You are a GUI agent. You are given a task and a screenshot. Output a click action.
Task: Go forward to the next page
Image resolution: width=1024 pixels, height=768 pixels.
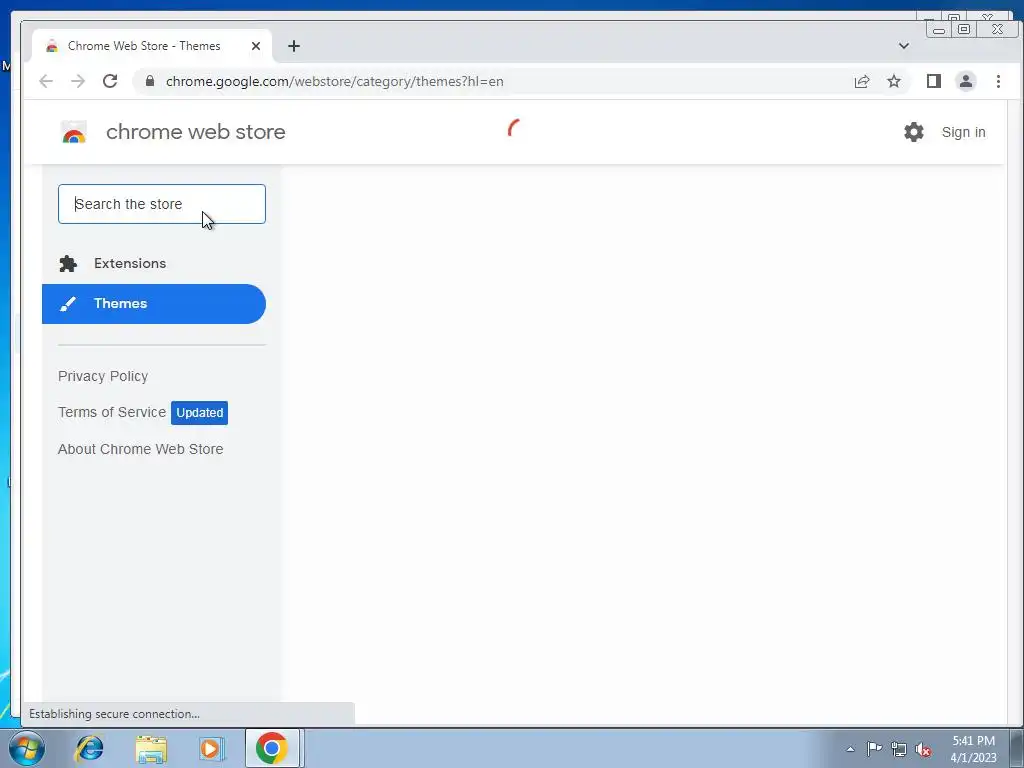pyautogui.click(x=78, y=81)
